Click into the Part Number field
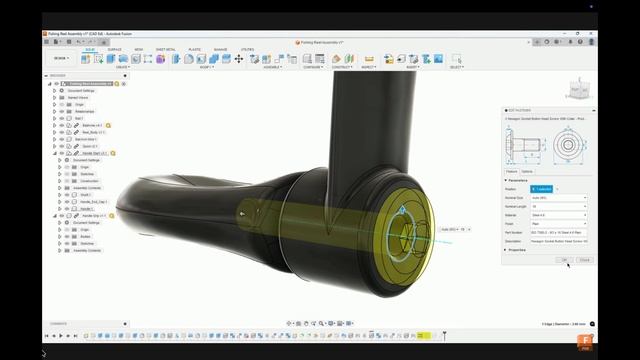This screenshot has width=640, height=360. 559,232
